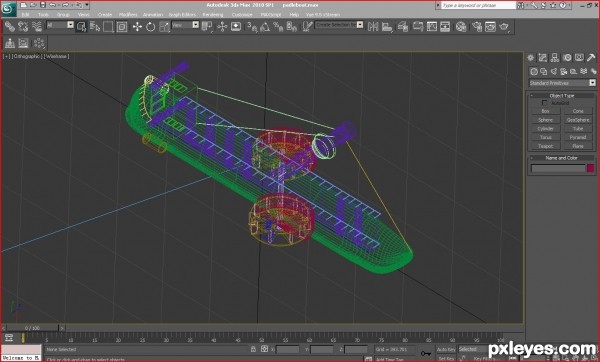The image size is (600, 362).
Task: Toggle the Percent Snap button
Action: tap(278, 26)
